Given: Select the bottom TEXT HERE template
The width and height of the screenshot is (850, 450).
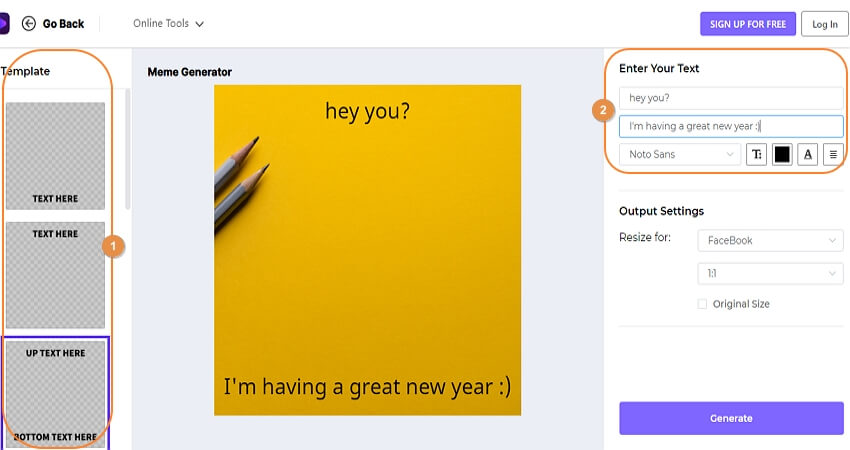Looking at the screenshot, I should pos(55,156).
